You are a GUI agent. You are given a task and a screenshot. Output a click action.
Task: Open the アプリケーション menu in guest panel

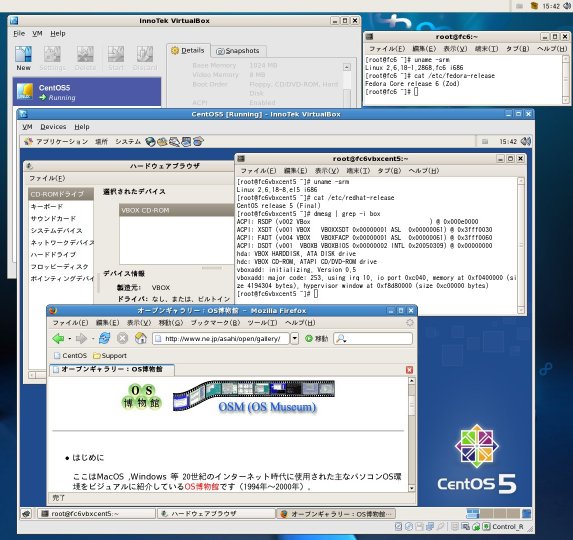pyautogui.click(x=57, y=141)
